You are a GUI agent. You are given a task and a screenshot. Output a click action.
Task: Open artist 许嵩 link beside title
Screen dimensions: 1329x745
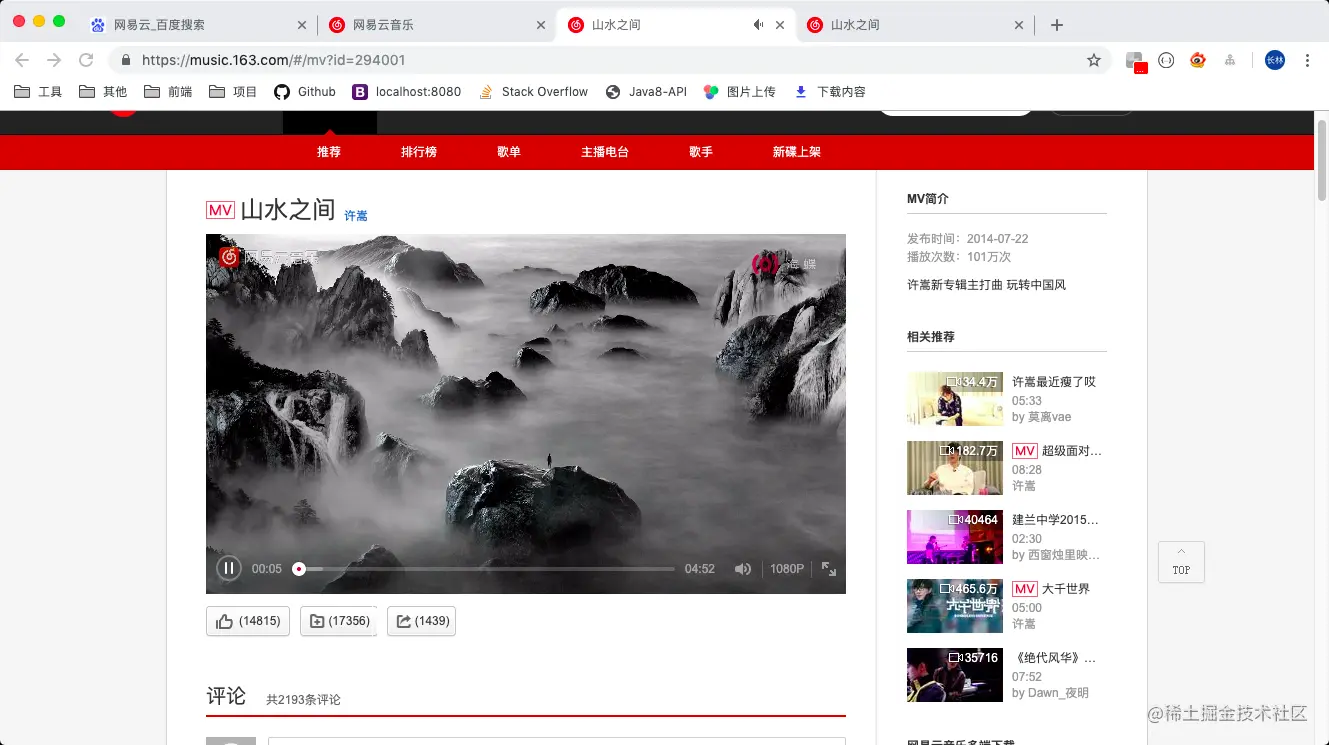click(x=356, y=215)
